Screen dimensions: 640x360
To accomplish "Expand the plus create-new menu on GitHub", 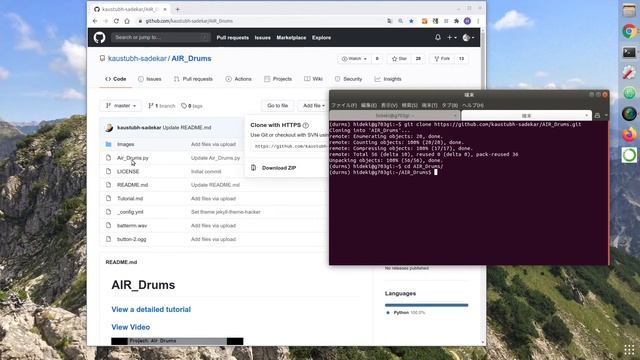I will 451,38.
